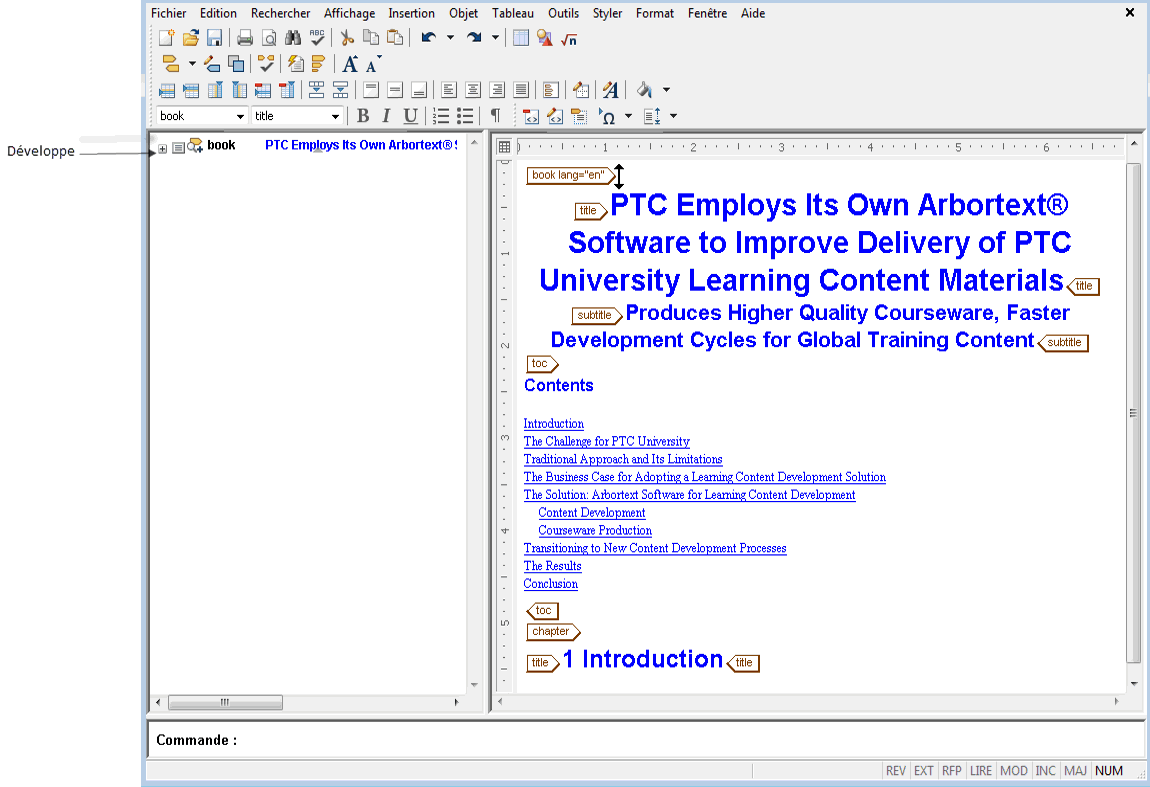Insert a table with the table grid icon
The image size is (1150, 787).
click(x=521, y=37)
